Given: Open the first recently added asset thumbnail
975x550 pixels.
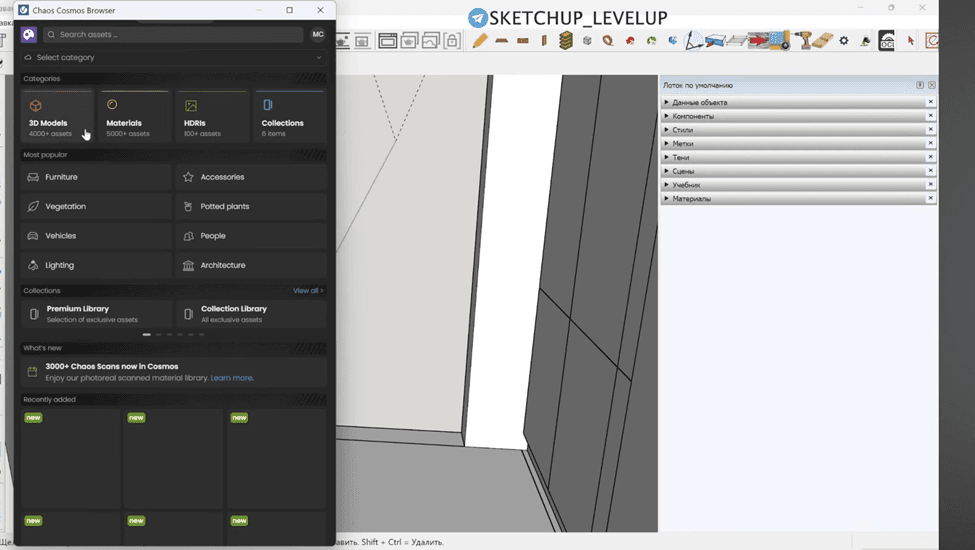Looking at the screenshot, I should pyautogui.click(x=70, y=458).
